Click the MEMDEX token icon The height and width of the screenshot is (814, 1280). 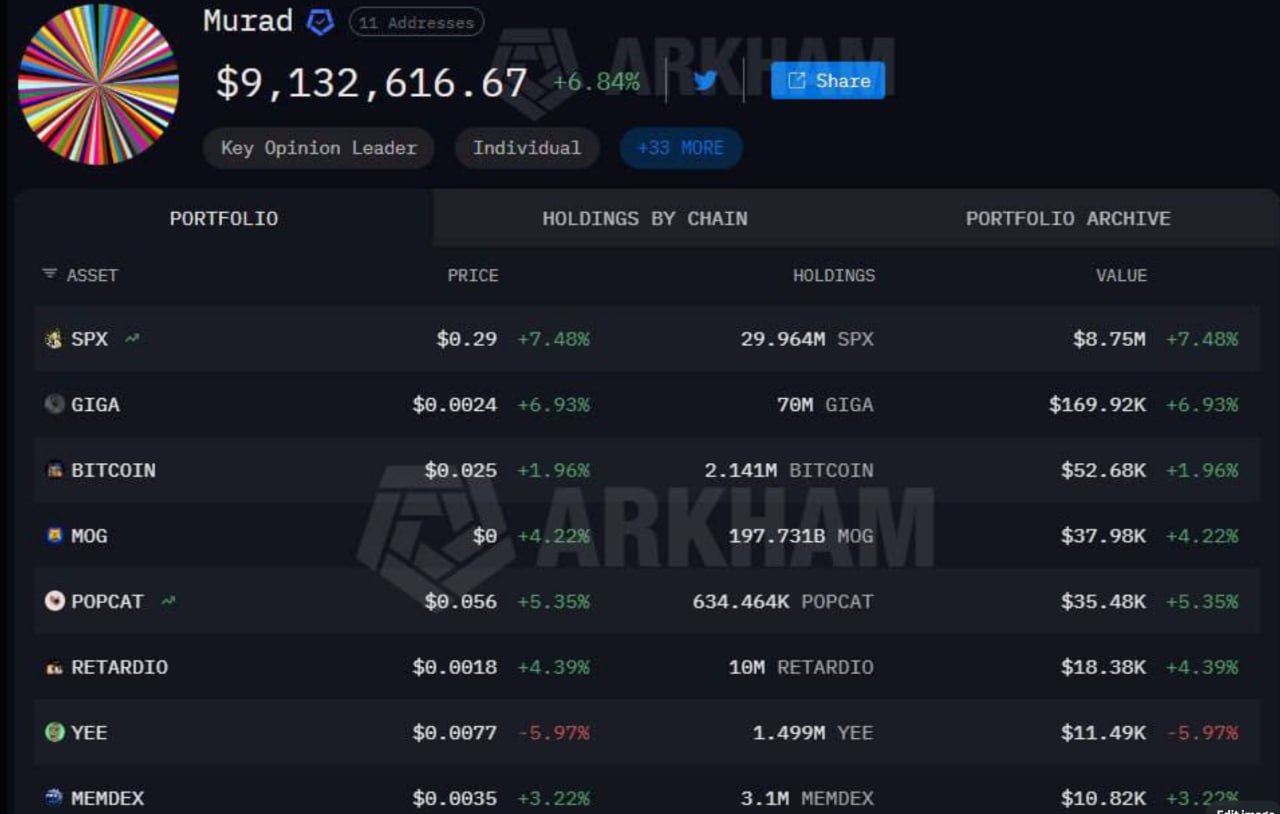point(54,798)
